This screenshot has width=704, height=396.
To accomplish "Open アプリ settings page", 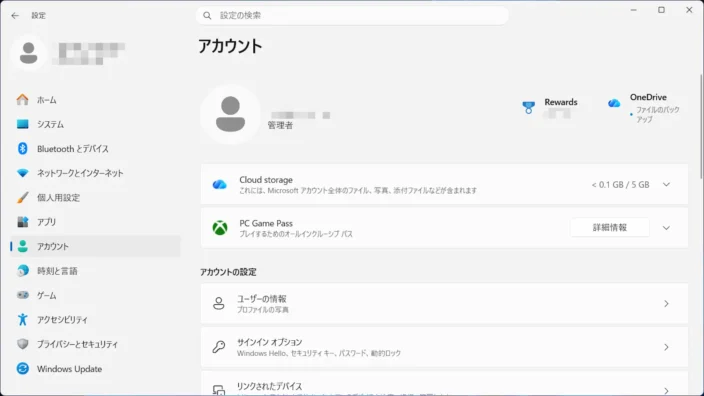I will 95,222.
